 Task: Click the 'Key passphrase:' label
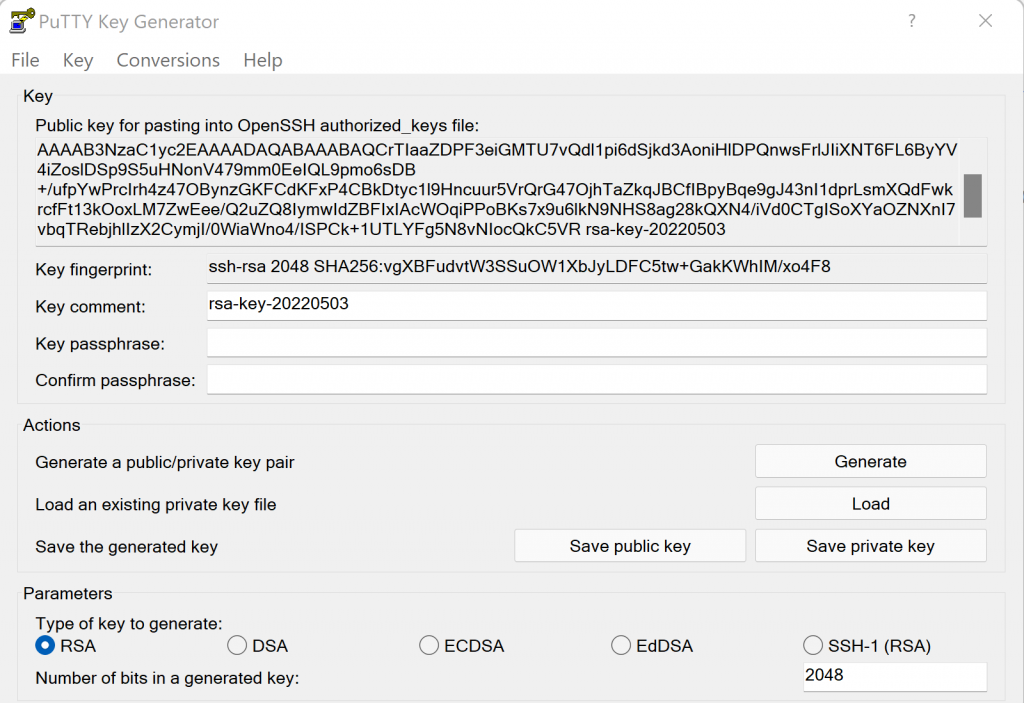click(100, 344)
